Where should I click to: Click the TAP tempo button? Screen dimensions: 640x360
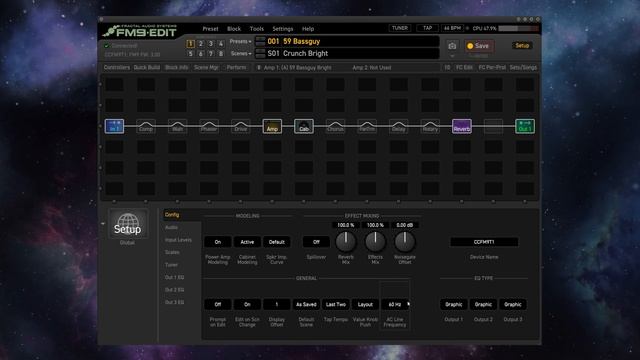427,28
